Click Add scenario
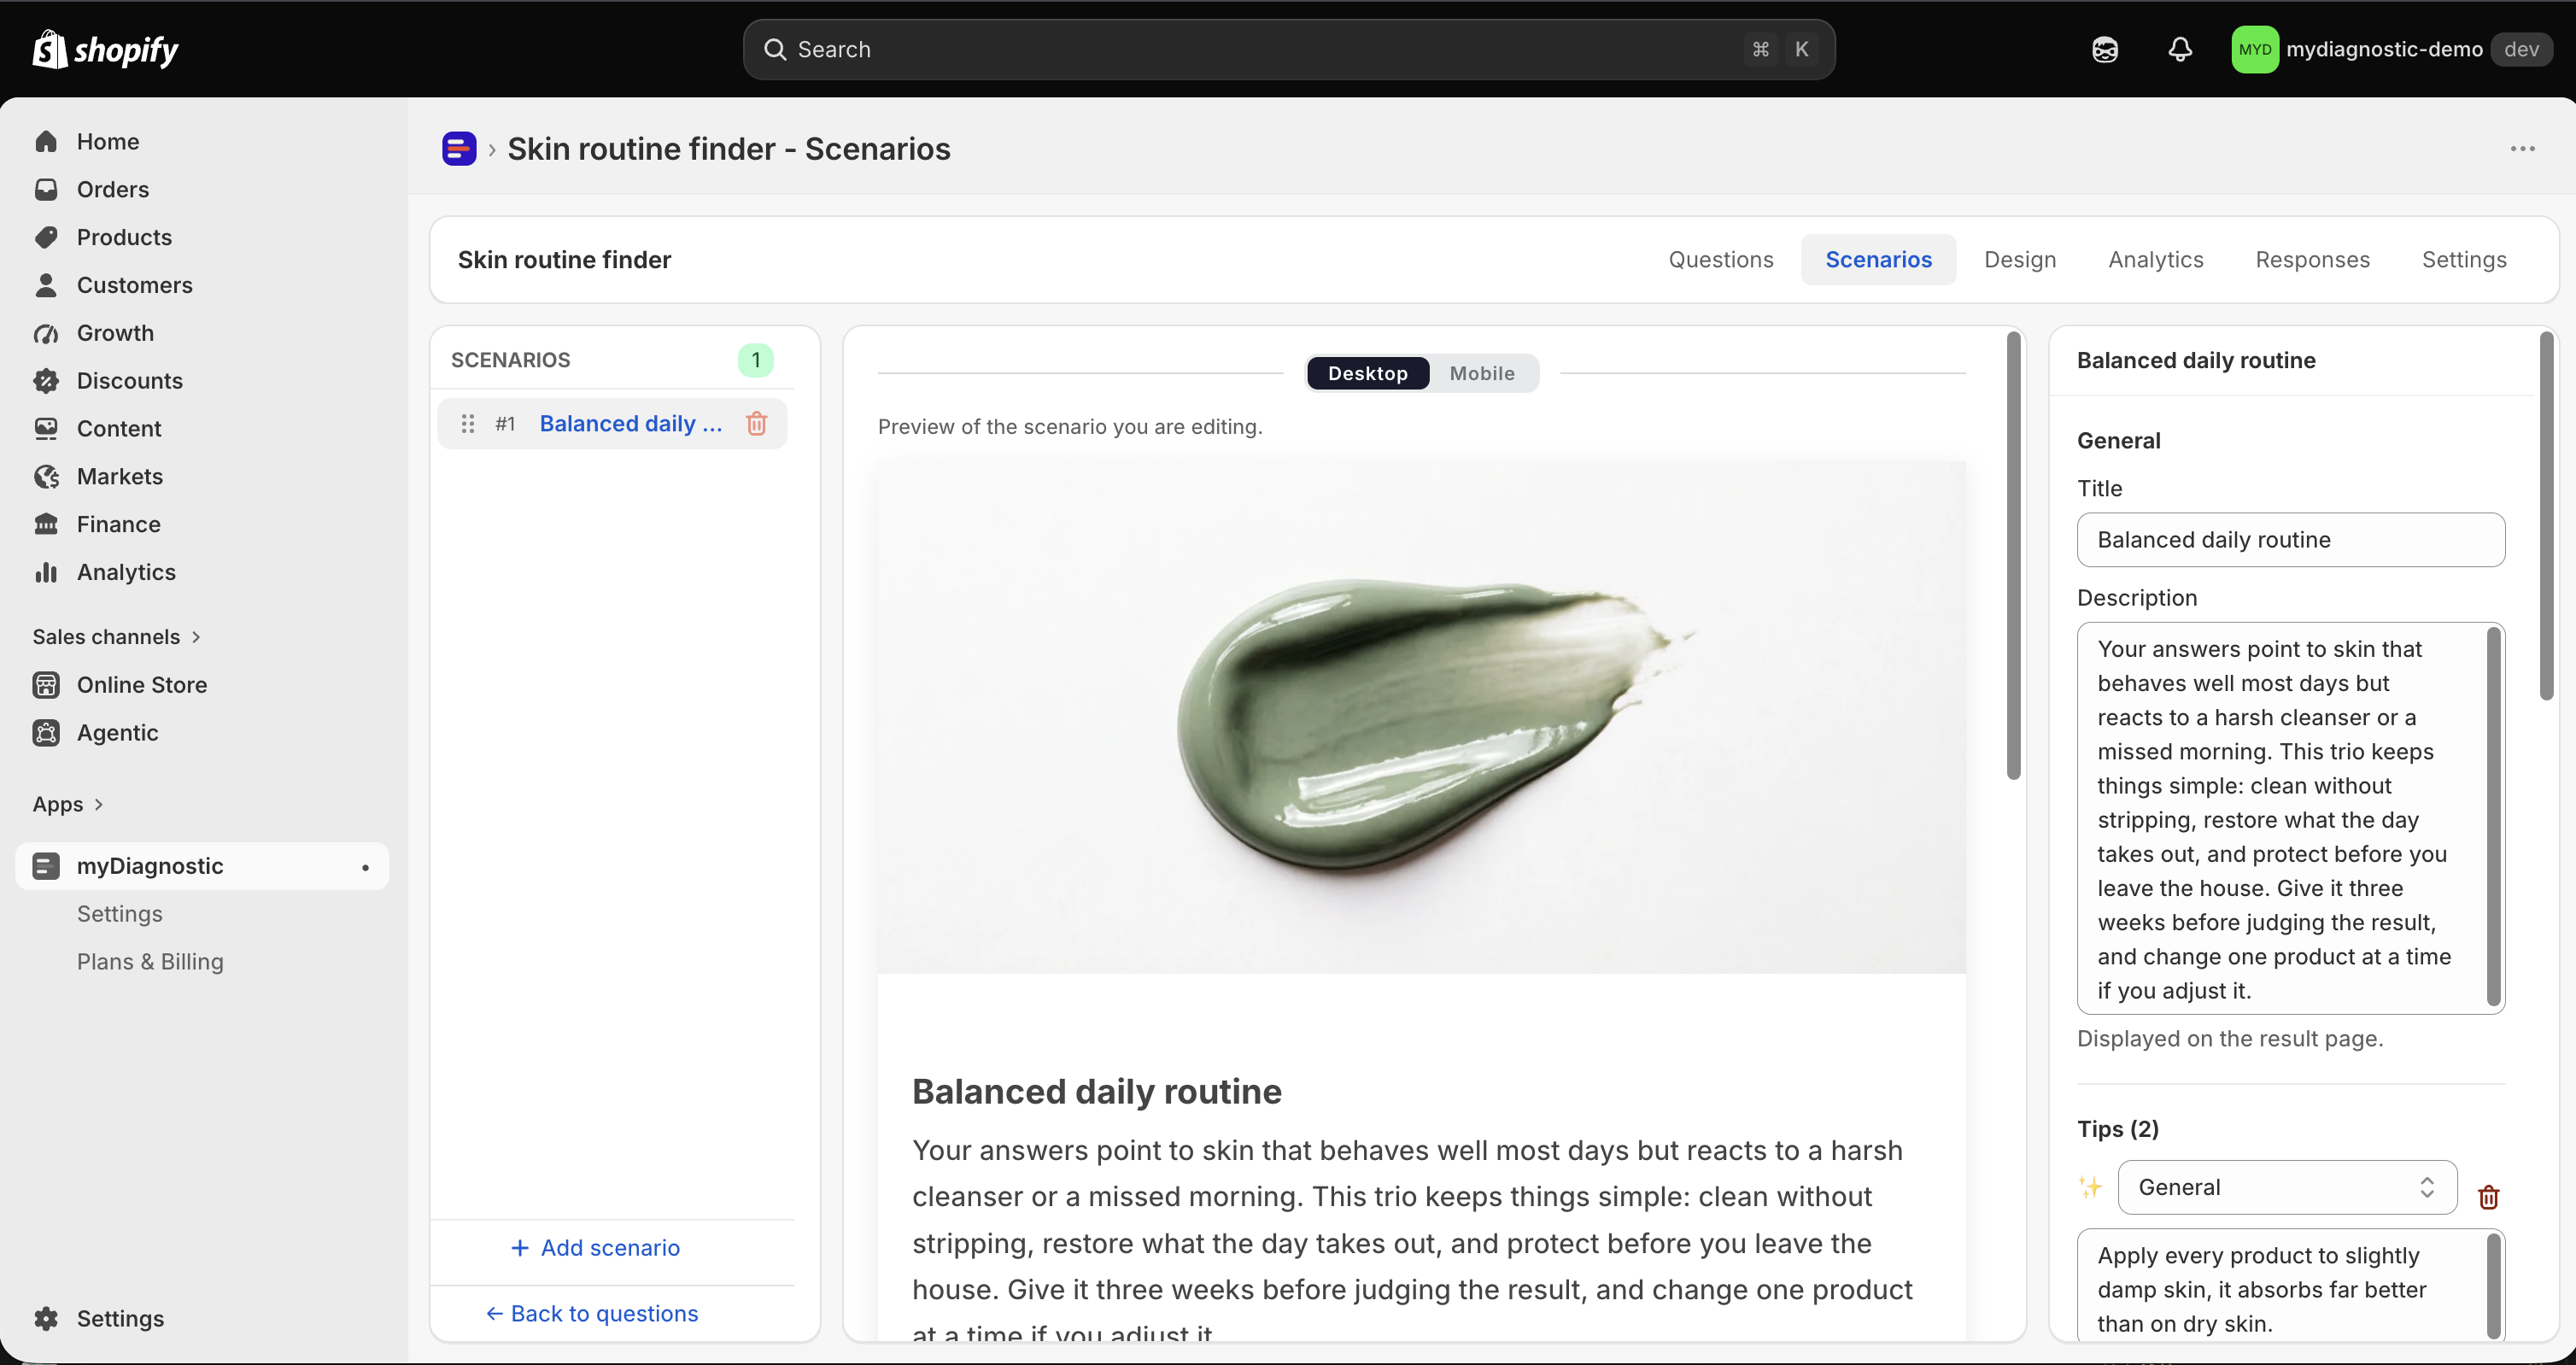 coord(595,1248)
